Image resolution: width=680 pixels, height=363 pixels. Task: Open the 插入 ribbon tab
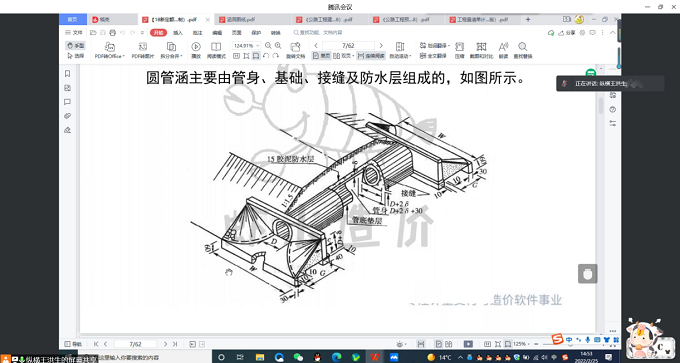click(178, 33)
